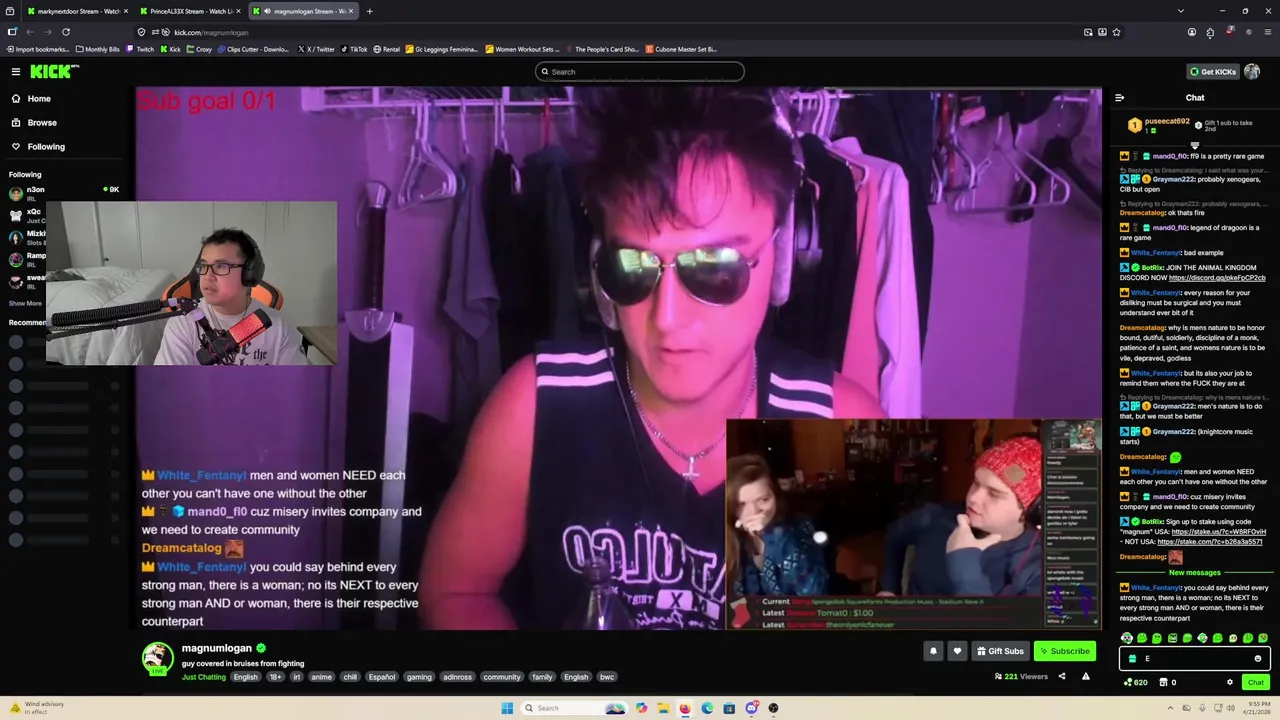Image resolution: width=1280 pixels, height=720 pixels.
Task: Select the gaming tag
Action: click(x=419, y=677)
